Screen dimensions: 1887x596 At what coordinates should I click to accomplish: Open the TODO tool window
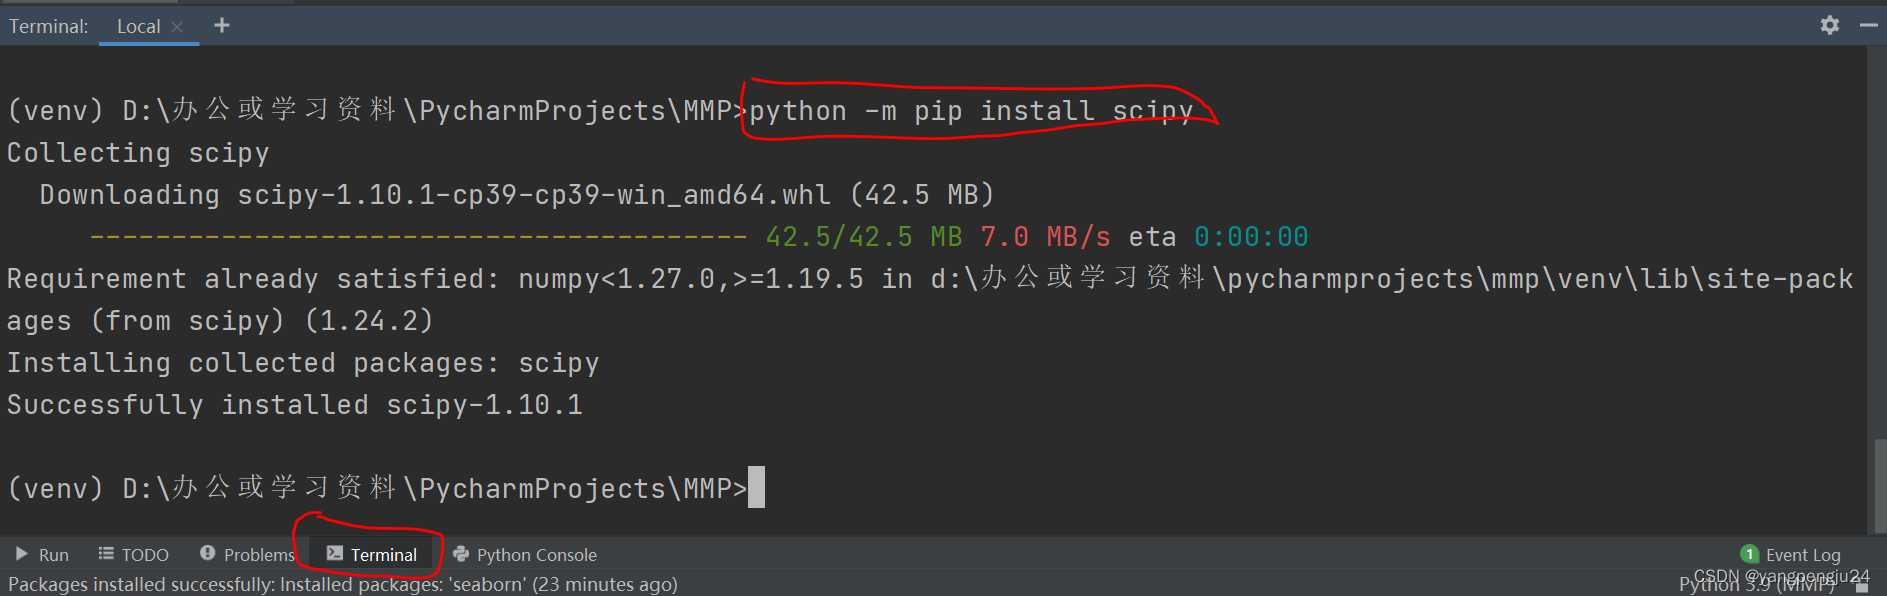pyautogui.click(x=133, y=554)
